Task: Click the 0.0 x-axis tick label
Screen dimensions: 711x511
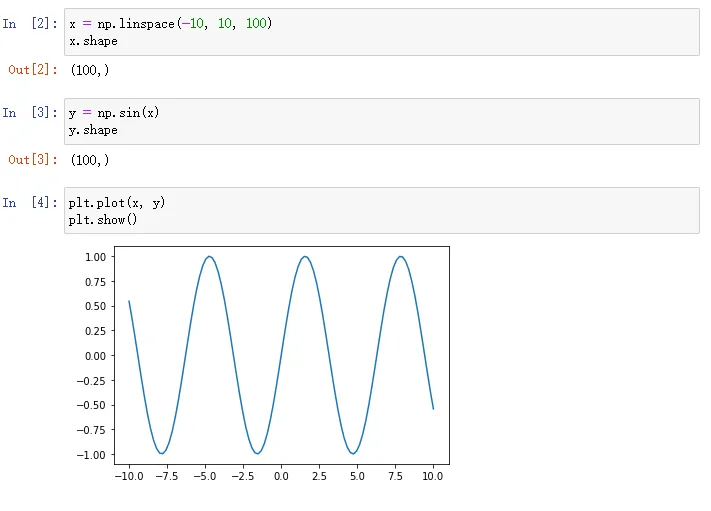Action: point(281,477)
